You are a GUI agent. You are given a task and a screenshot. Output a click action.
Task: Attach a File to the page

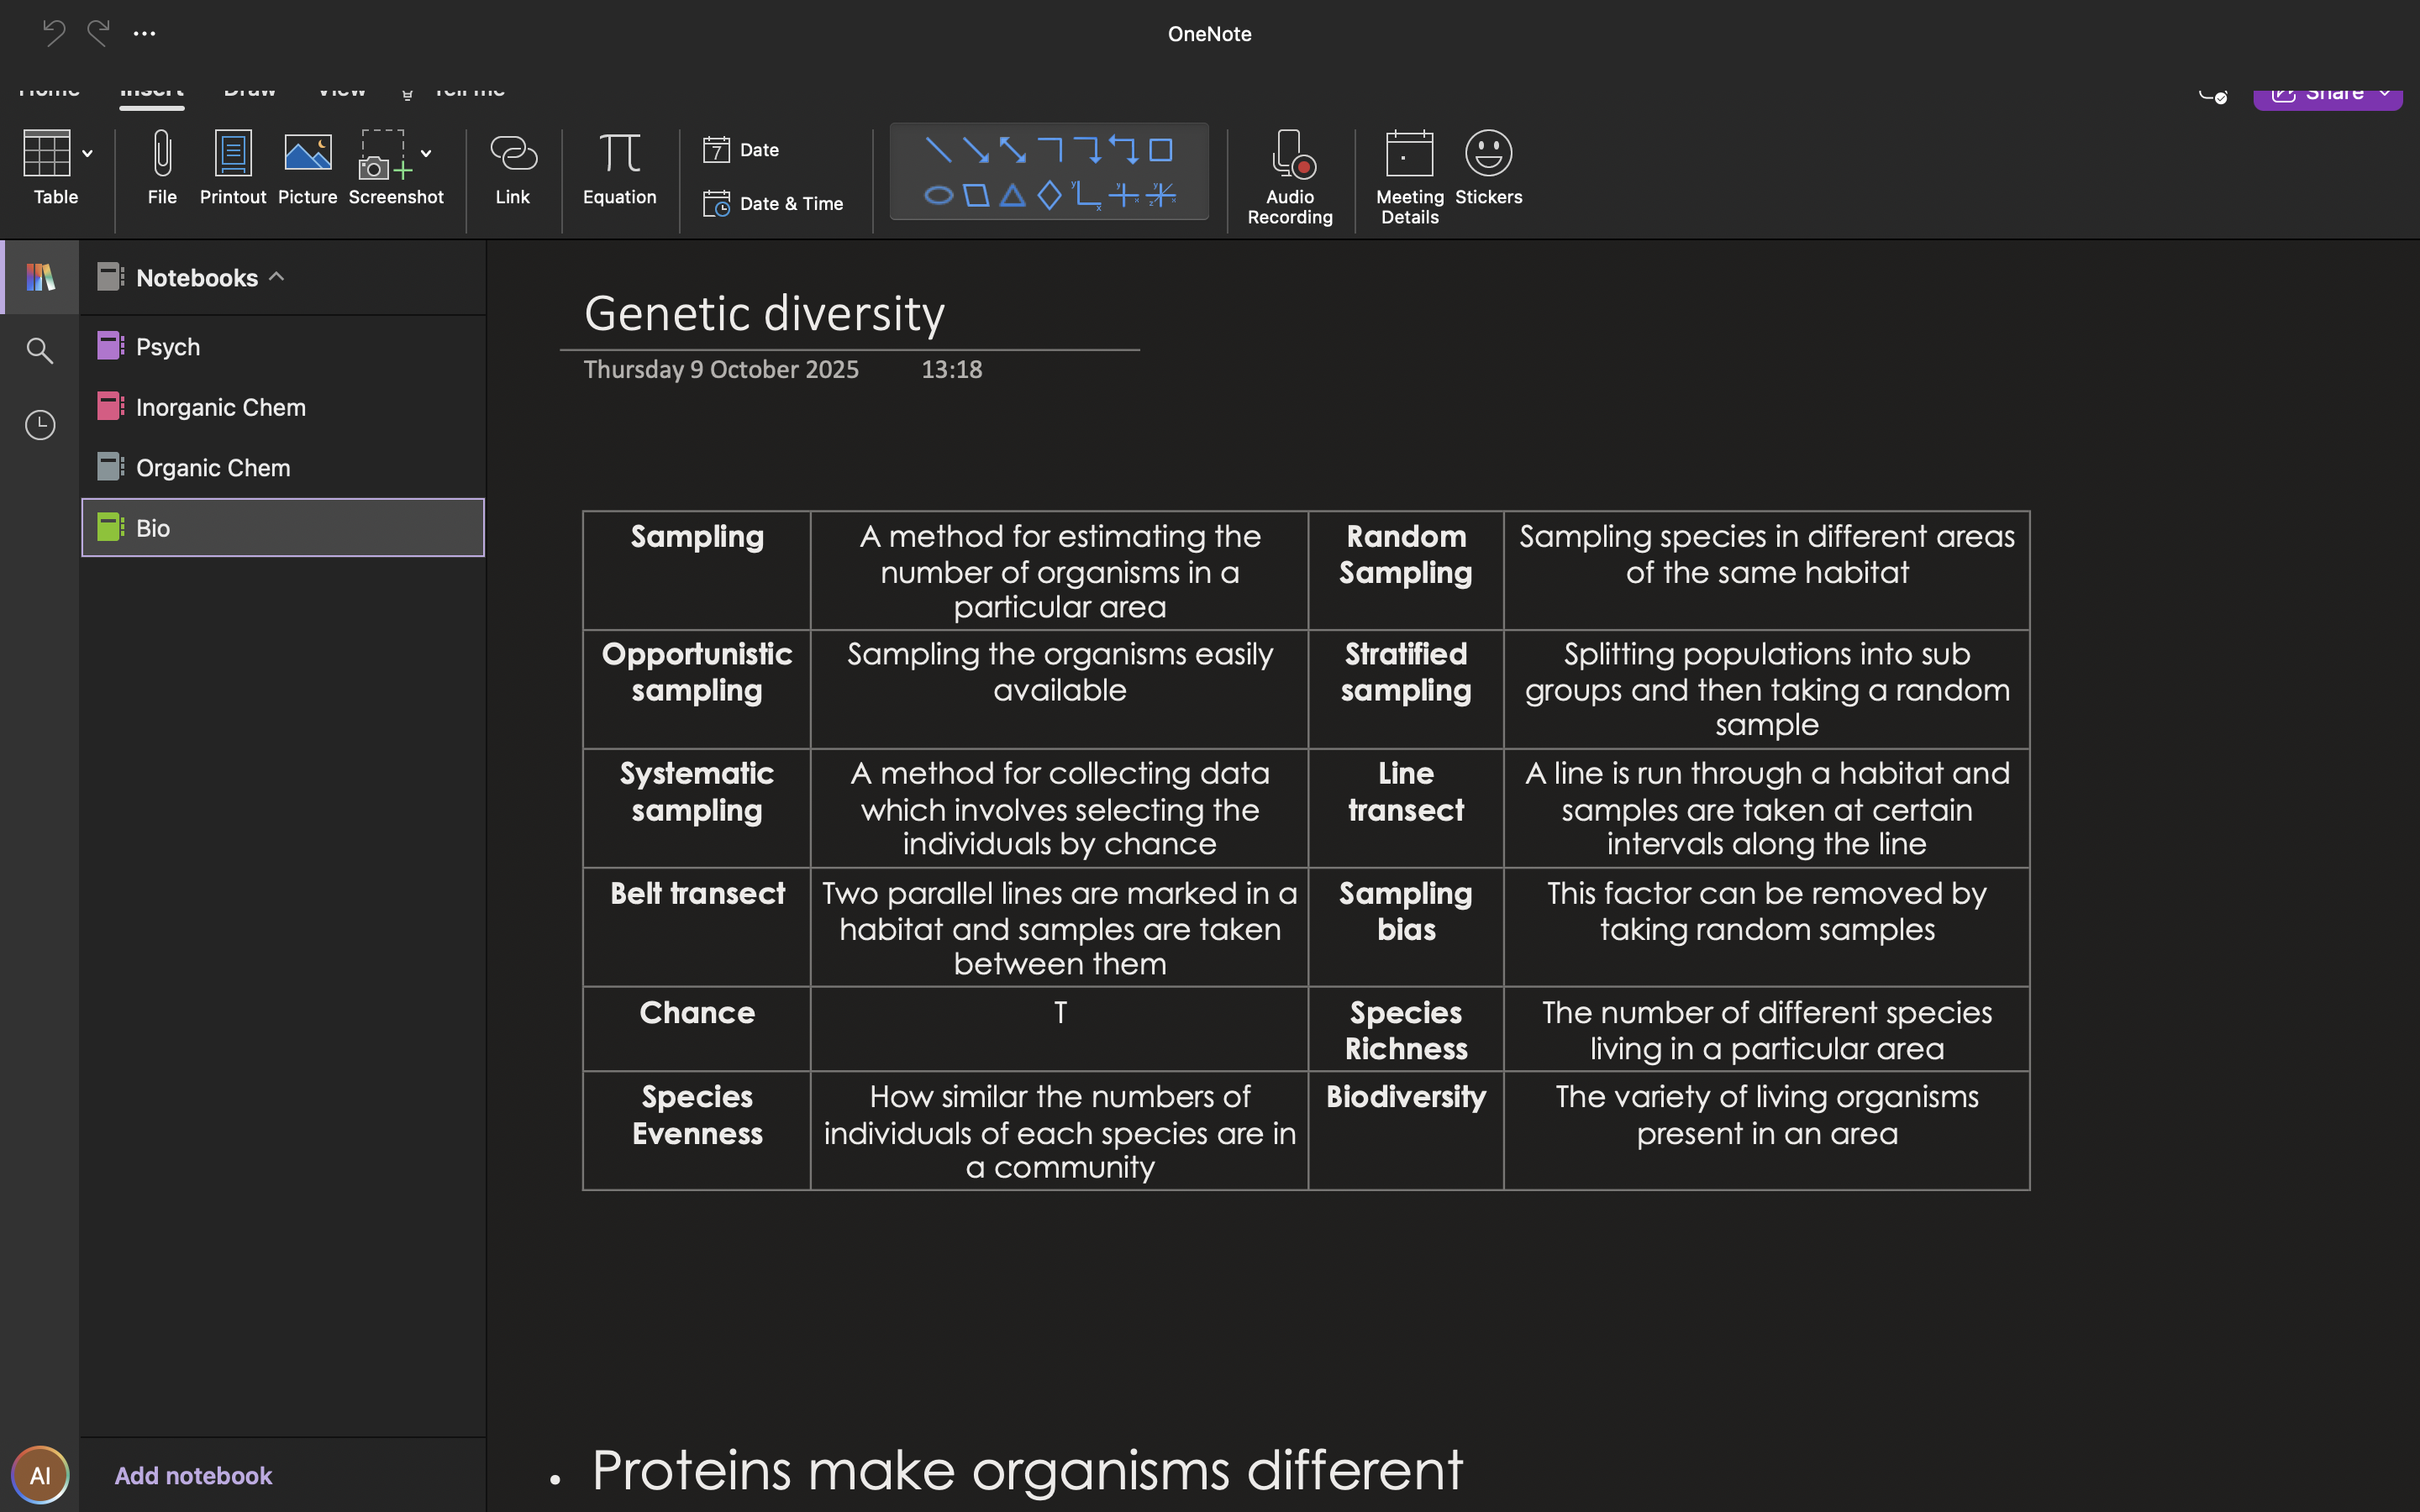(162, 168)
